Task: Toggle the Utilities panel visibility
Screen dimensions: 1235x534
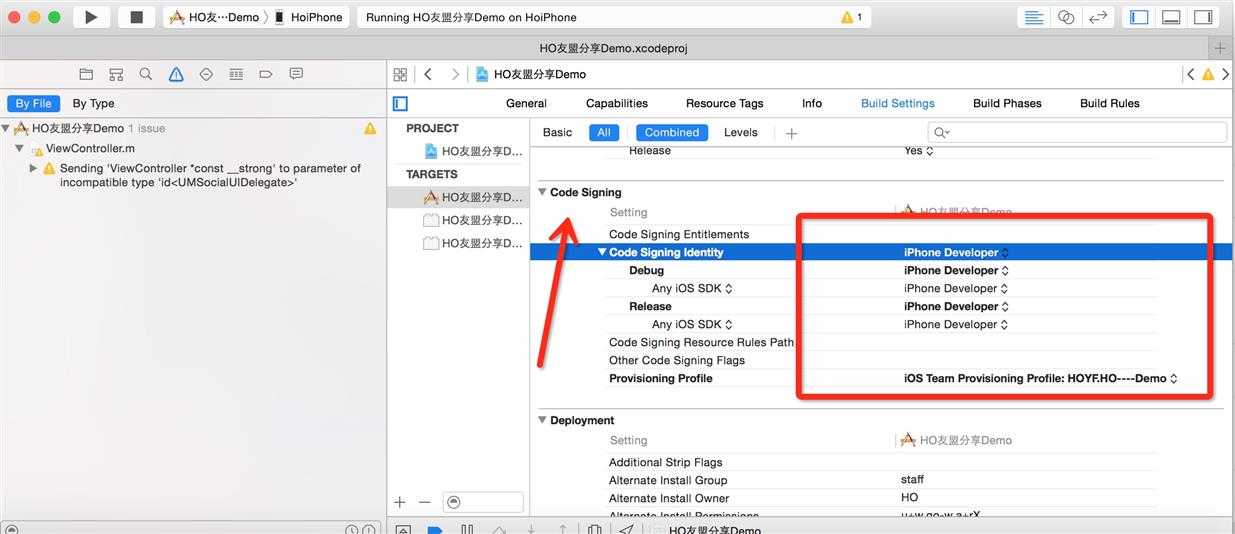Action: pos(1203,17)
